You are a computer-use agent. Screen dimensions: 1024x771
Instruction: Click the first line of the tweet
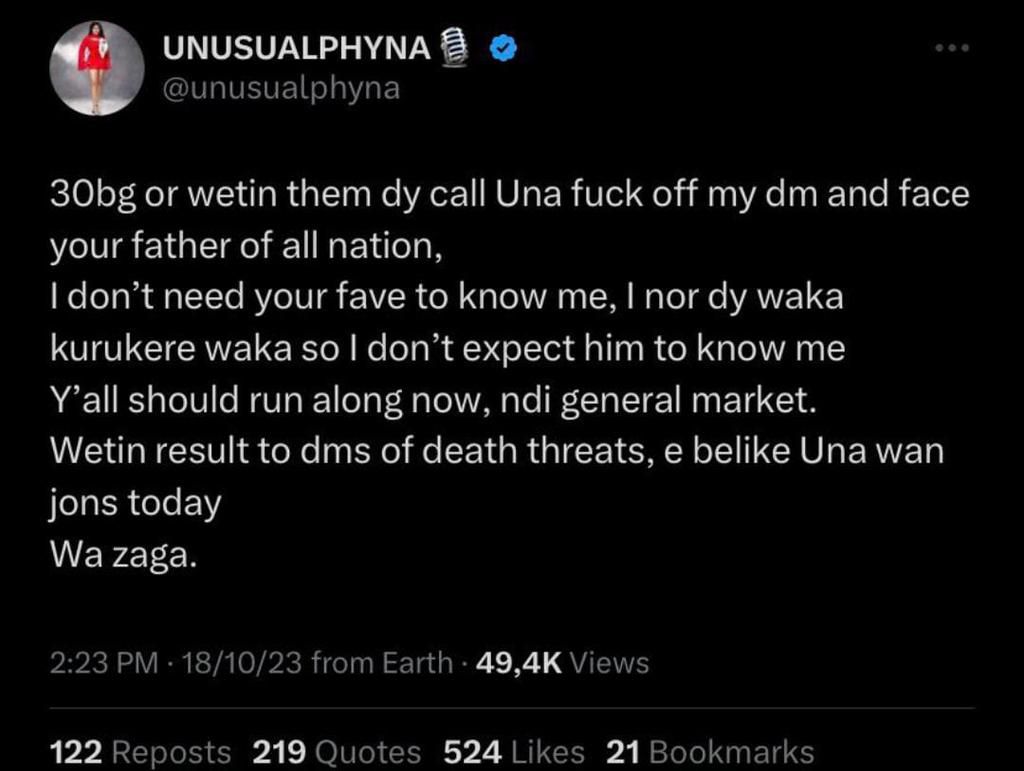(x=500, y=194)
